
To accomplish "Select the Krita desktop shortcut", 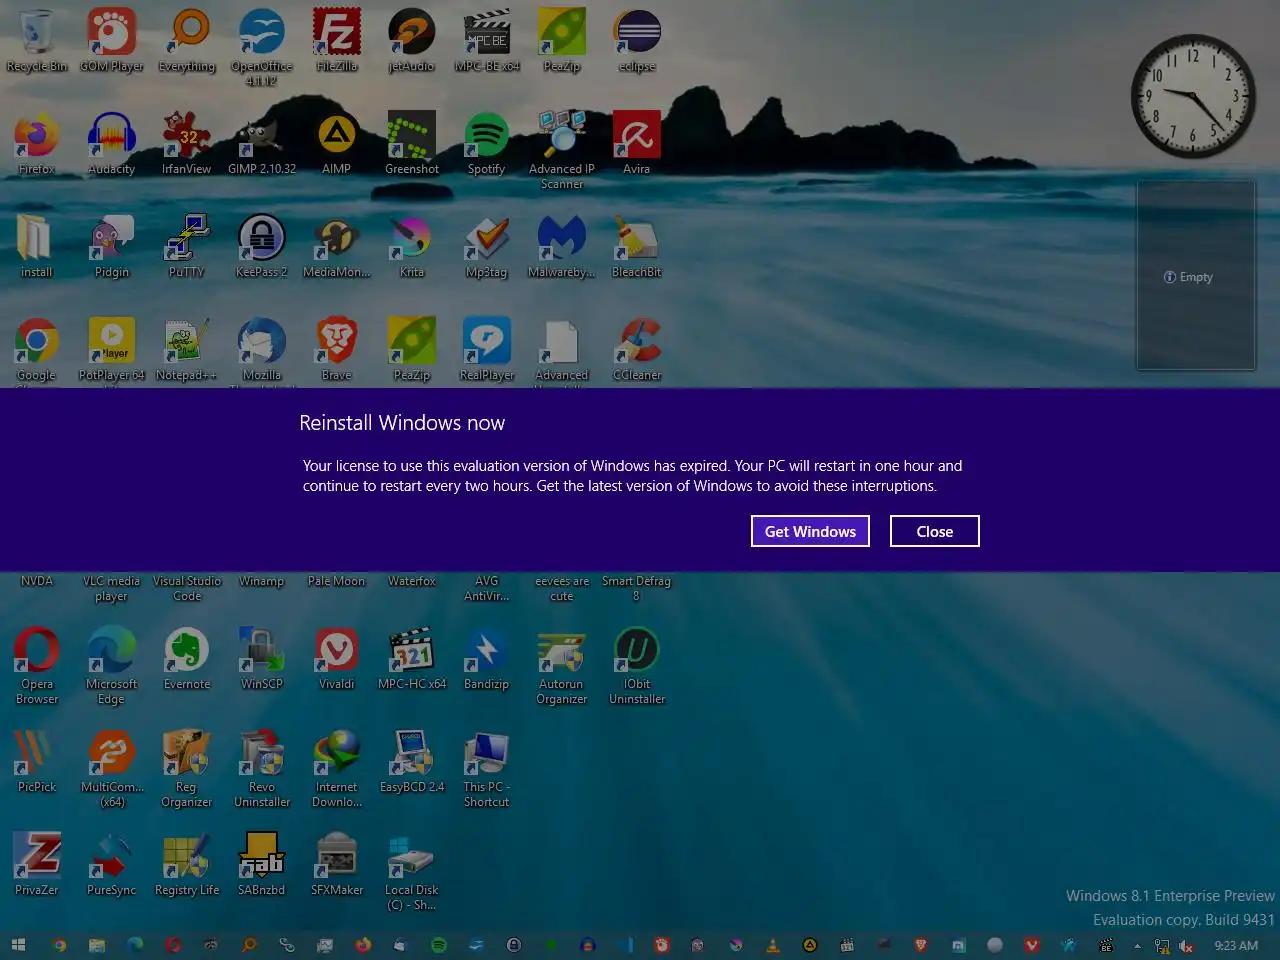I will click(x=412, y=246).
